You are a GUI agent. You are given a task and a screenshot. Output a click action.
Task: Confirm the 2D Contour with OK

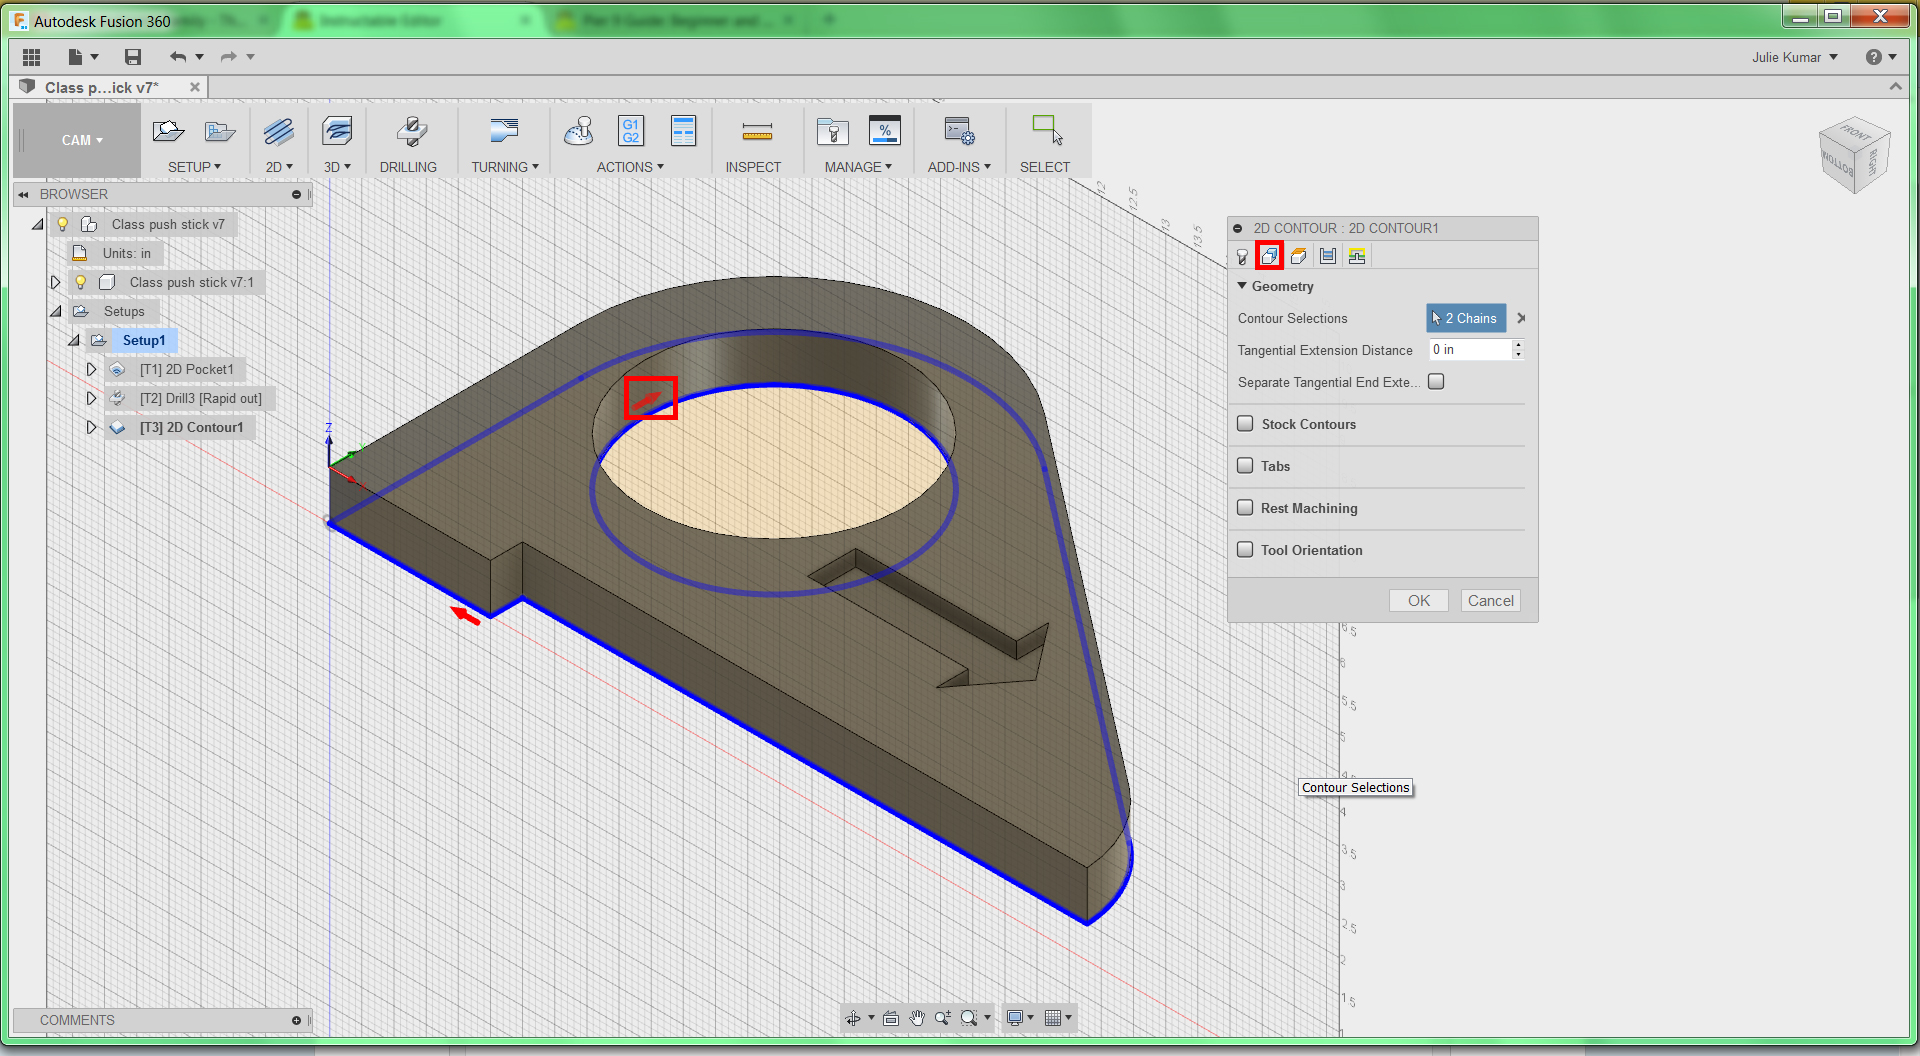click(1419, 601)
